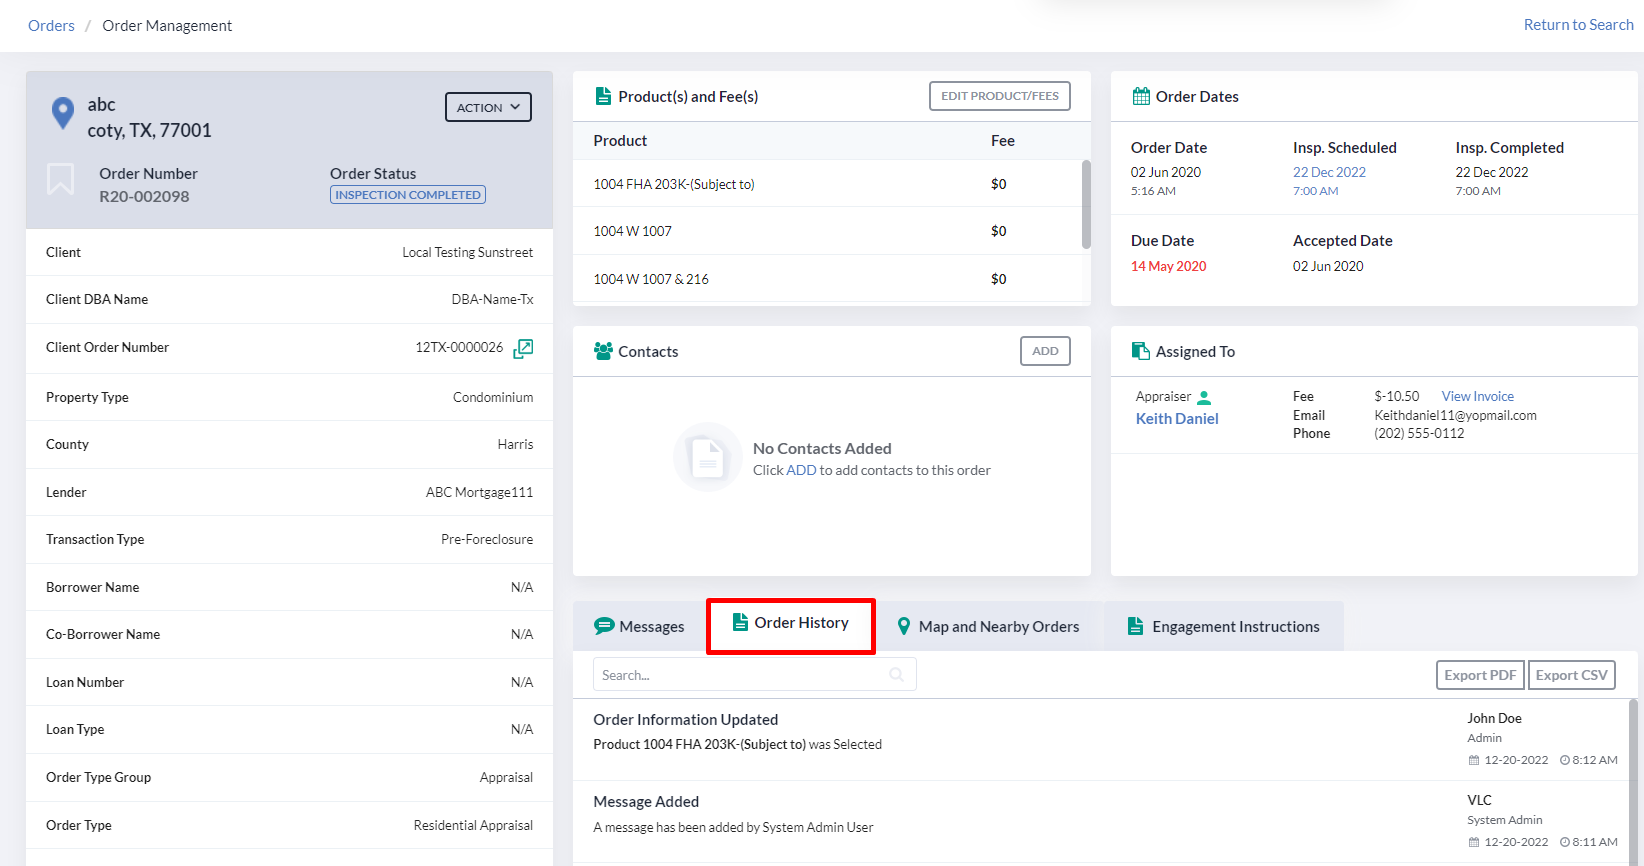Open the ACTION dropdown menu

pyautogui.click(x=488, y=107)
